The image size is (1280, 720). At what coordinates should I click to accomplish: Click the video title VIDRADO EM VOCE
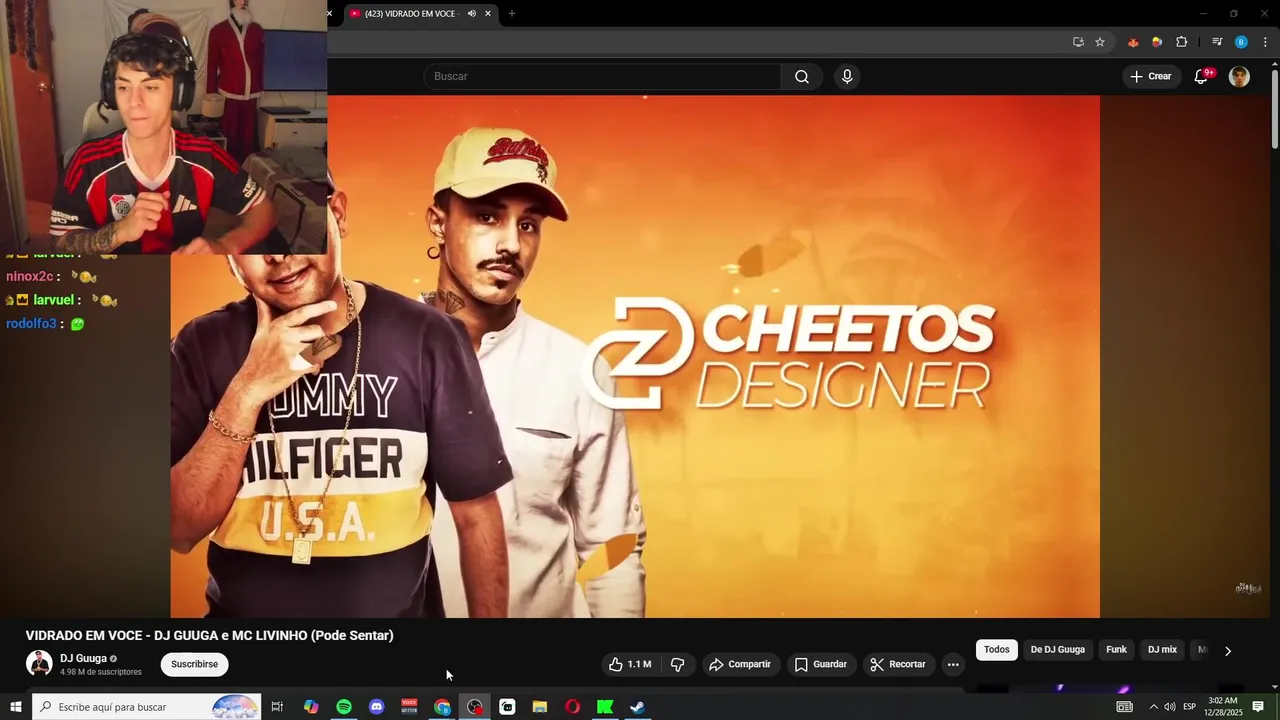pos(210,636)
